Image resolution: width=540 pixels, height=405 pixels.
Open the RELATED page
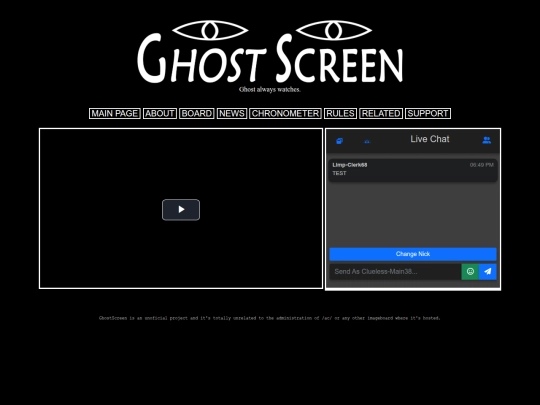pyautogui.click(x=381, y=113)
